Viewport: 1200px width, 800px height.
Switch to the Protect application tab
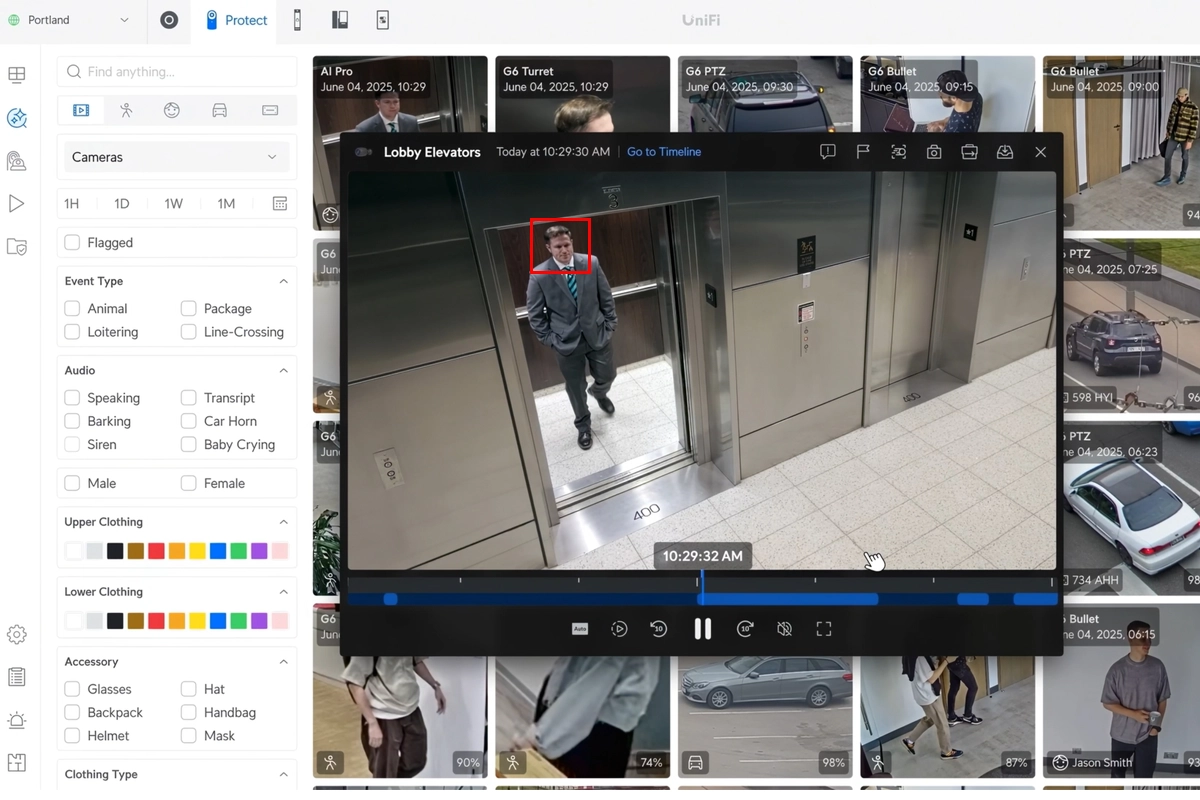tap(236, 20)
